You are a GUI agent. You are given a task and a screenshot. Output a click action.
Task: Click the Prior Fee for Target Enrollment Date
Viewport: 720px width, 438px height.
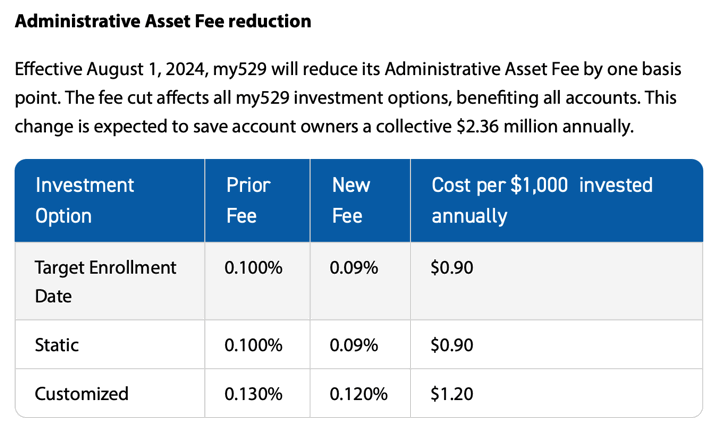[x=254, y=268]
